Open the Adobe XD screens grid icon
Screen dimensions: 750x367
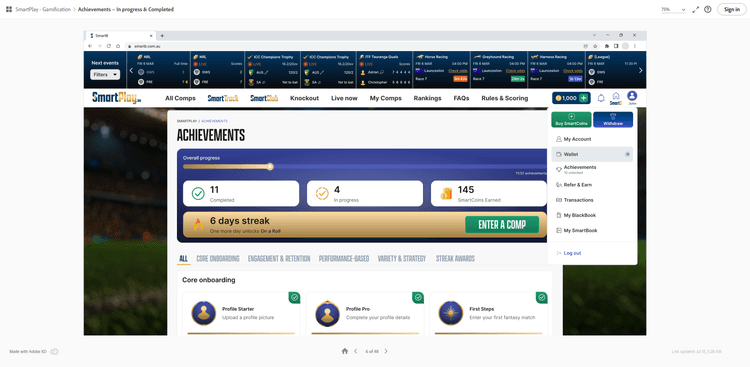(x=9, y=10)
